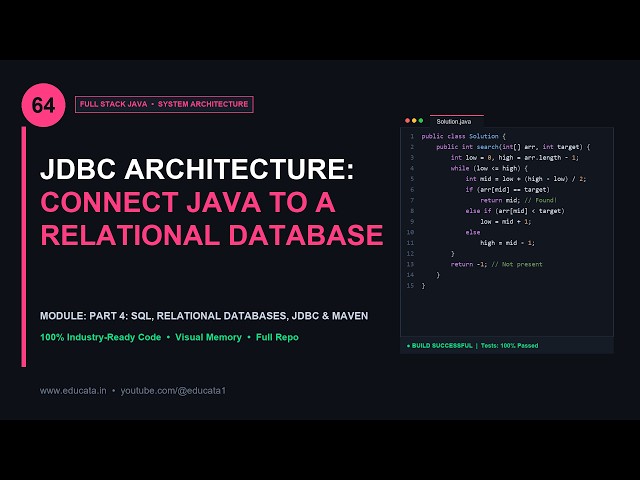Click line number 15 in the code gutter
Viewport: 640px width, 480px height.
[410, 285]
